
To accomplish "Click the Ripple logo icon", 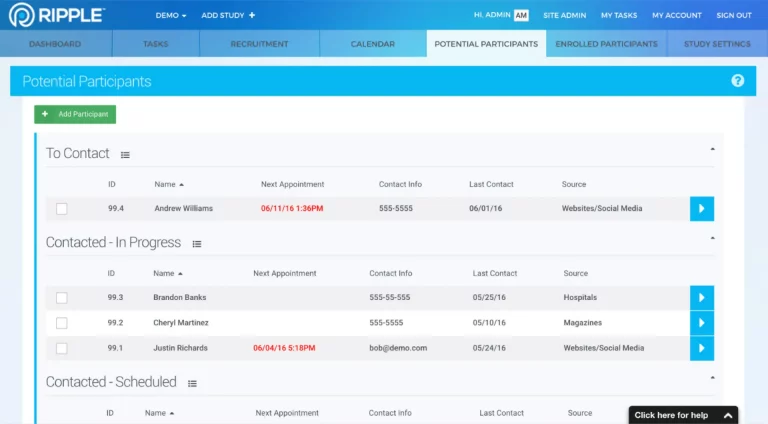I will 19,15.
